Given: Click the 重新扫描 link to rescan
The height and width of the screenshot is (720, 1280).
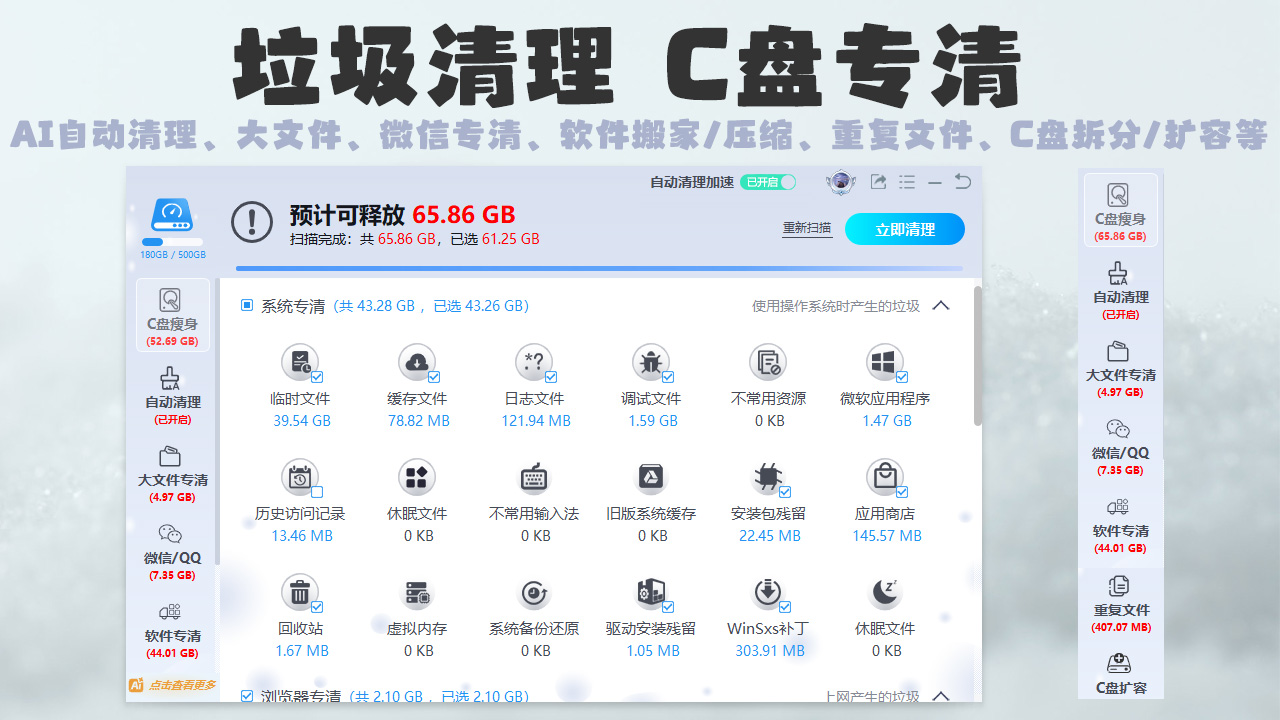Looking at the screenshot, I should click(x=806, y=228).
